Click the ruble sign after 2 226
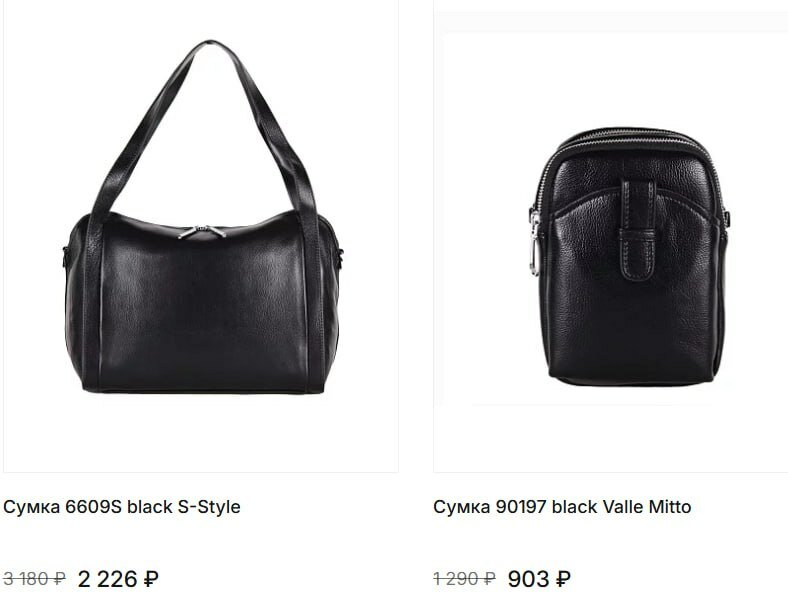The image size is (788, 600). [151, 579]
